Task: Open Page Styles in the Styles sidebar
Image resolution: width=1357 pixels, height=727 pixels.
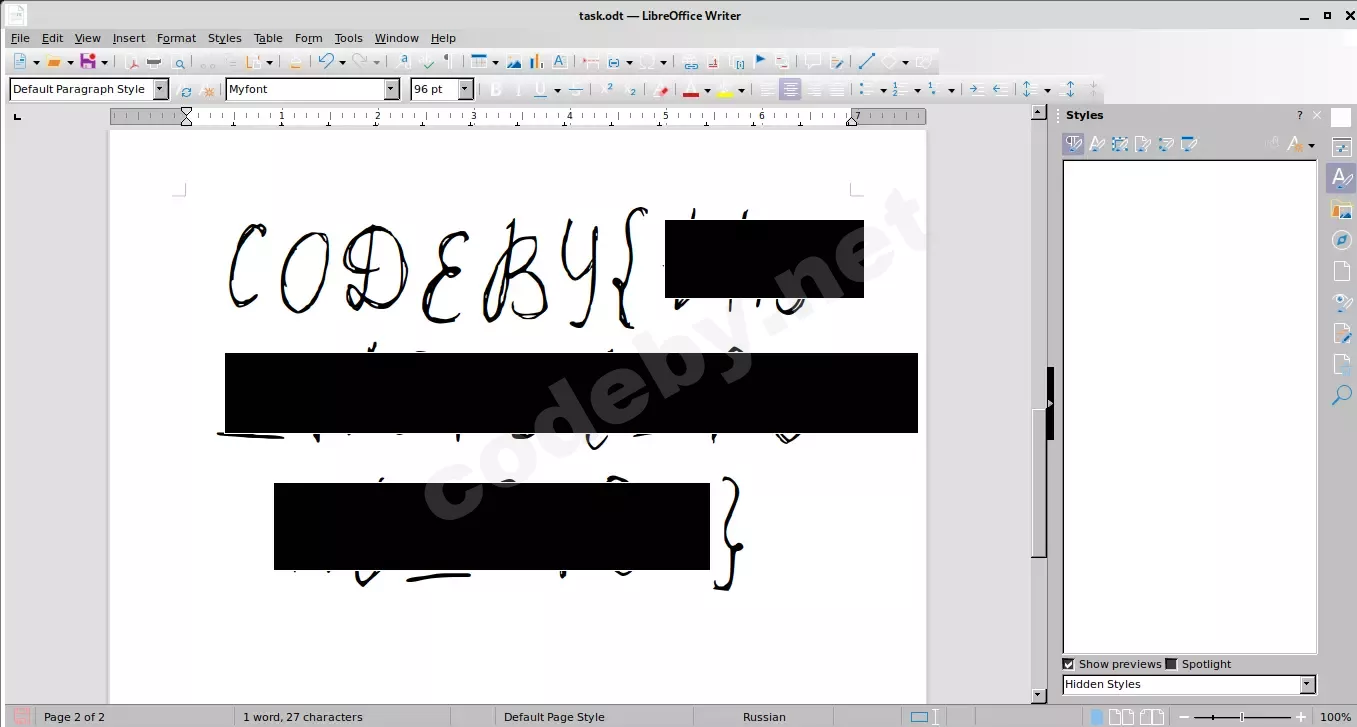Action: point(1143,143)
